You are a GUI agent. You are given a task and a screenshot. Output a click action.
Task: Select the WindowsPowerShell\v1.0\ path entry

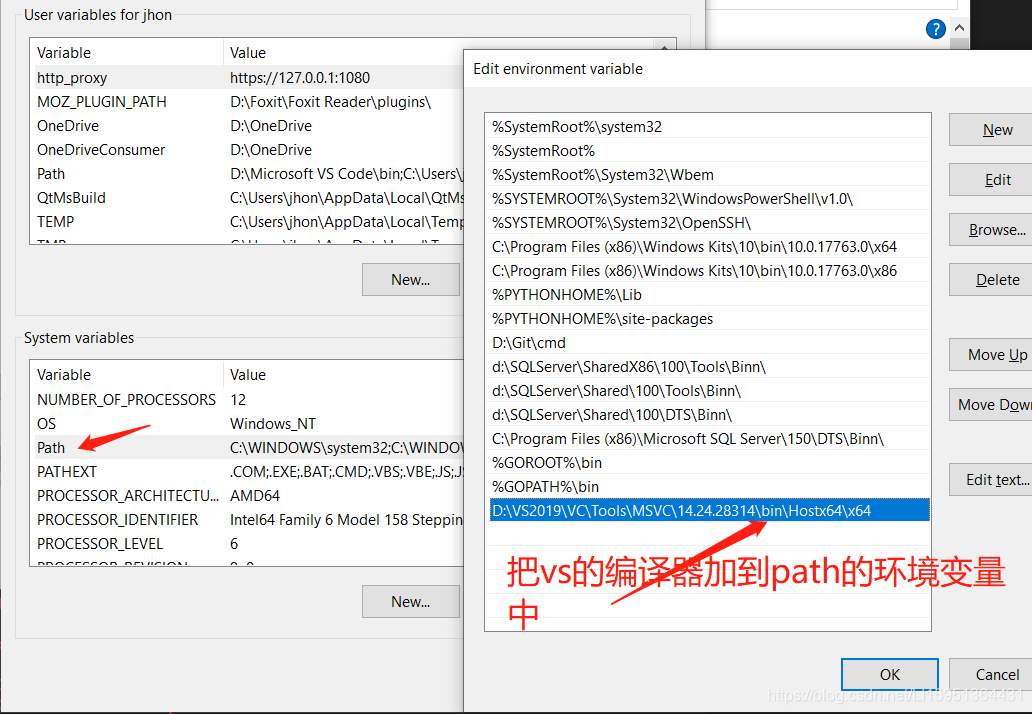709,199
